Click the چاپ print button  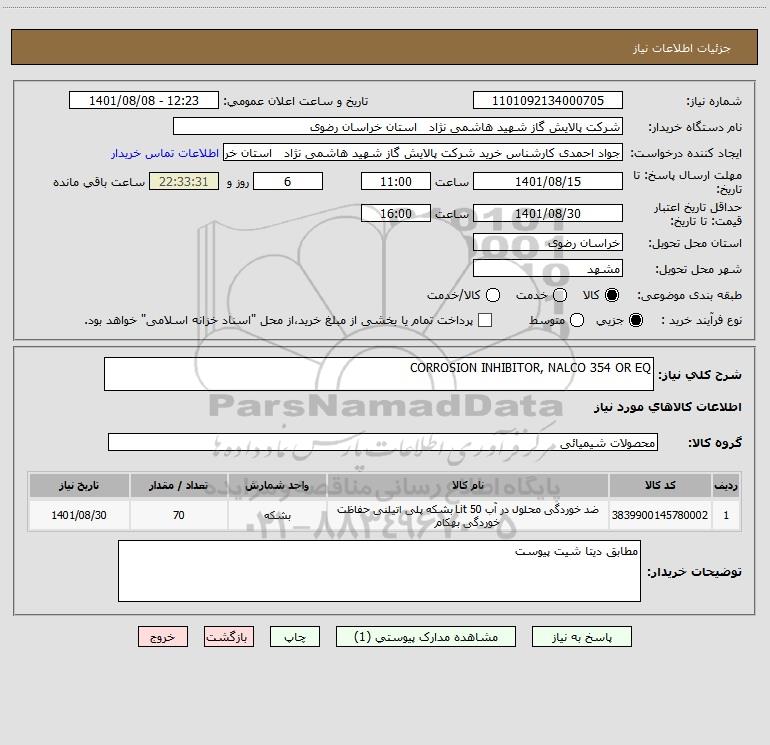pyautogui.click(x=295, y=637)
